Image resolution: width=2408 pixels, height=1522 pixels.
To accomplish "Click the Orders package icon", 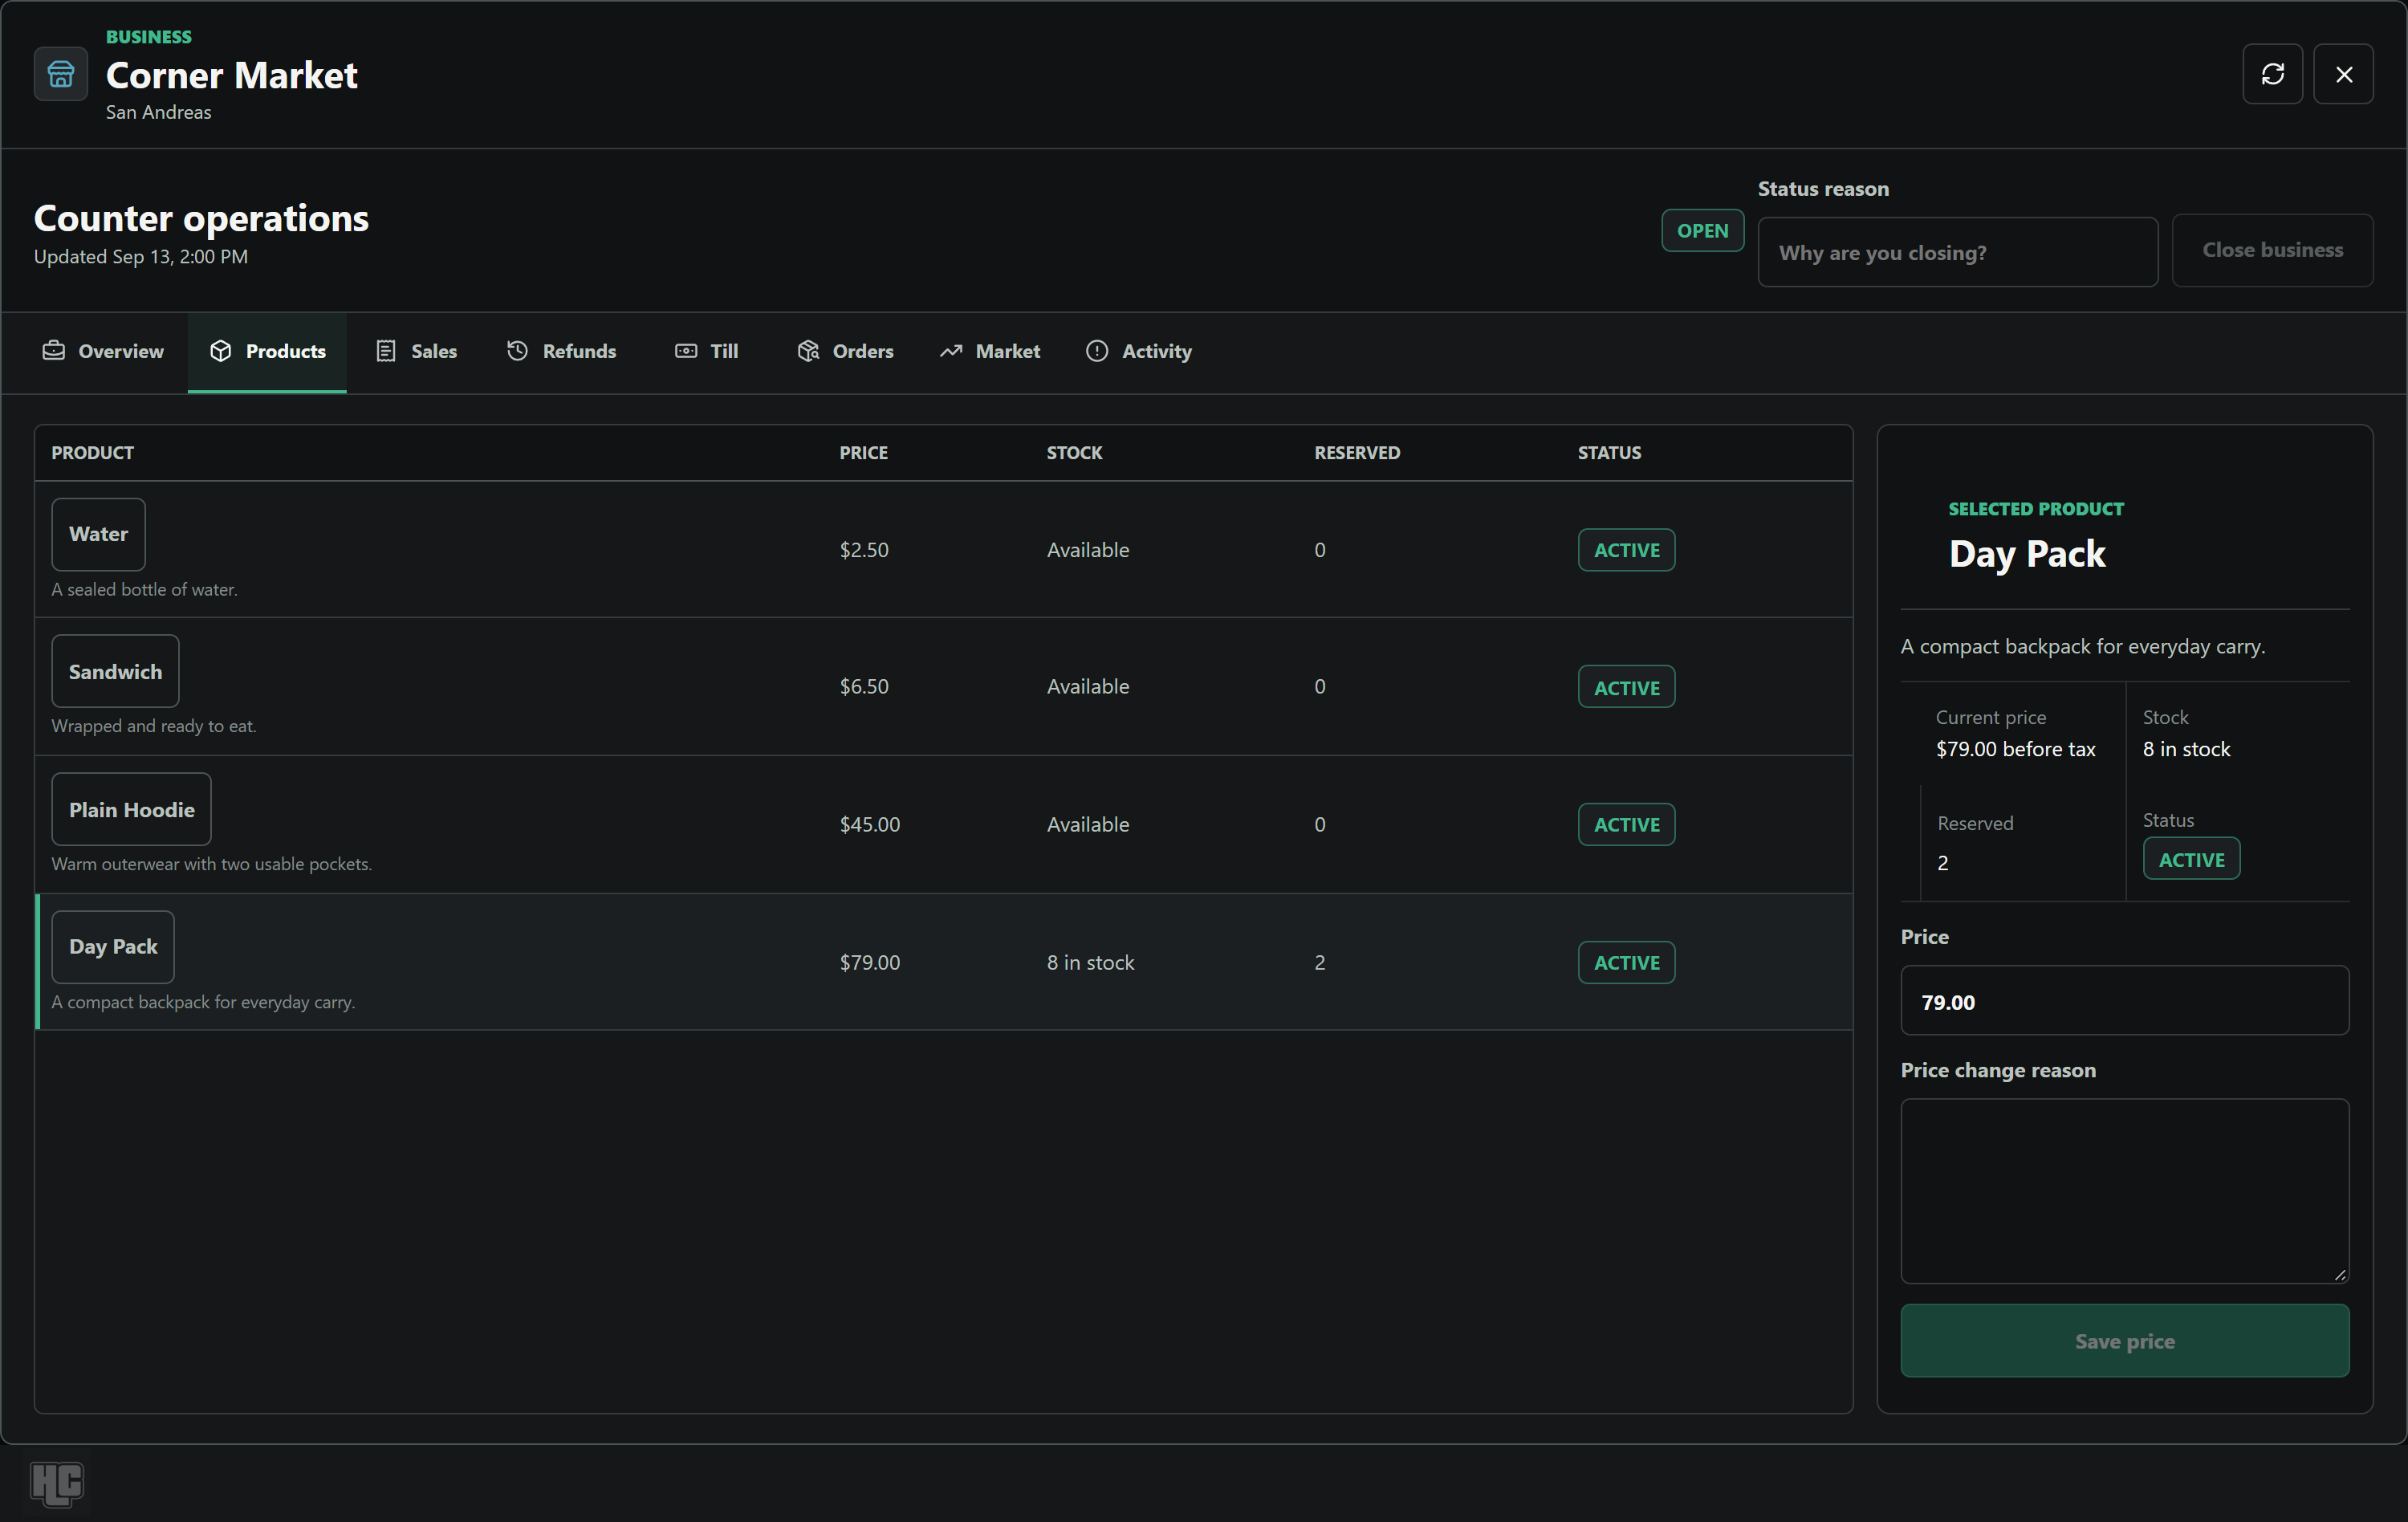I will point(808,351).
